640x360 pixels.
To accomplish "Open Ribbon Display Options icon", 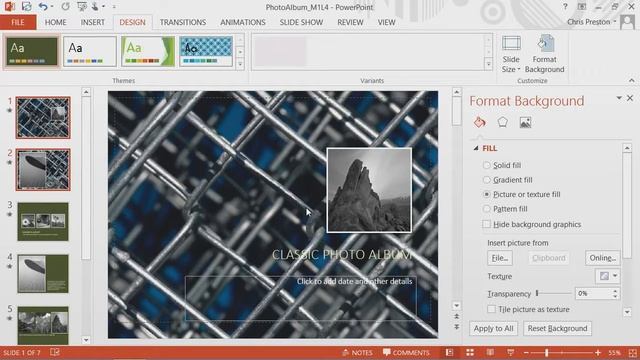I will 582,7.
